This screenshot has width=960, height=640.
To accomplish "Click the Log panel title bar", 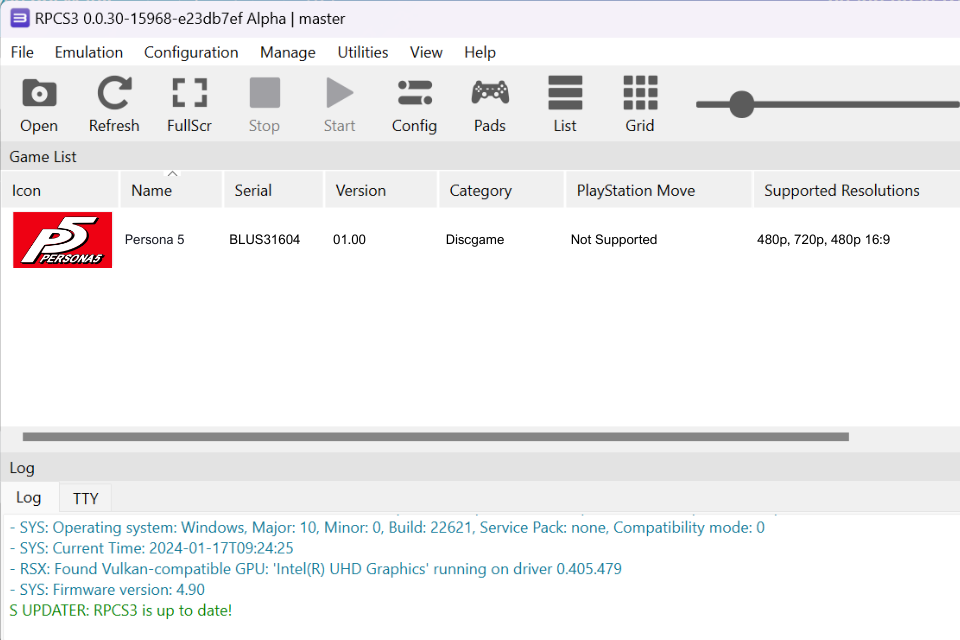I will pyautogui.click(x=480, y=468).
